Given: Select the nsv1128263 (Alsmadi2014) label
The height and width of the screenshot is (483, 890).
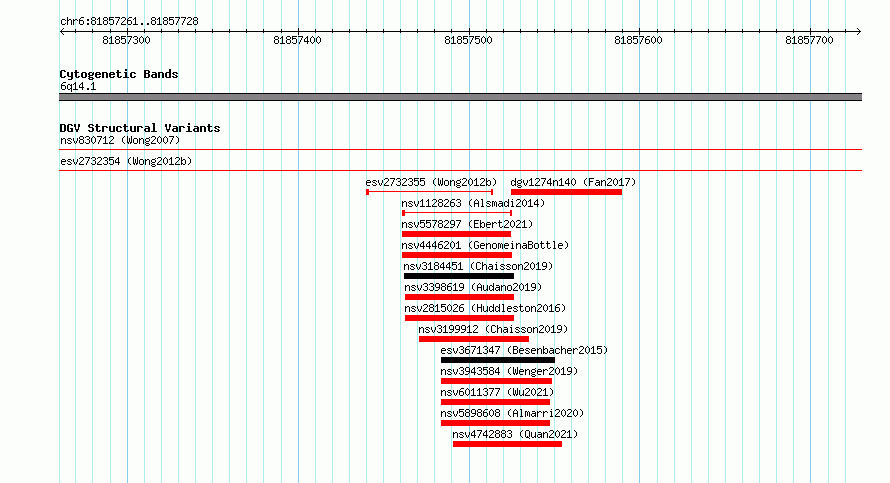Looking at the screenshot, I should (473, 203).
